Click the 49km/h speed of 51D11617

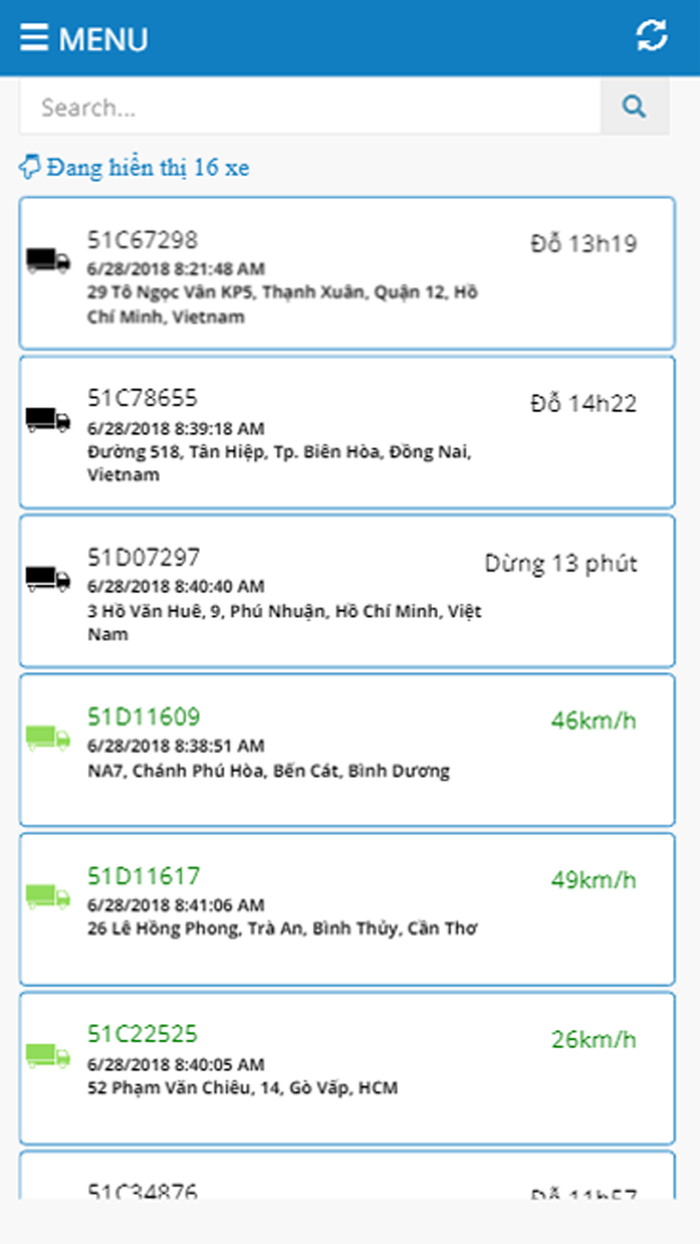click(593, 880)
